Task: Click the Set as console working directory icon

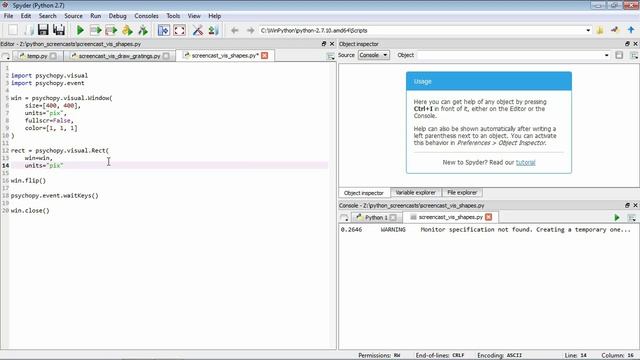Action: (616, 30)
